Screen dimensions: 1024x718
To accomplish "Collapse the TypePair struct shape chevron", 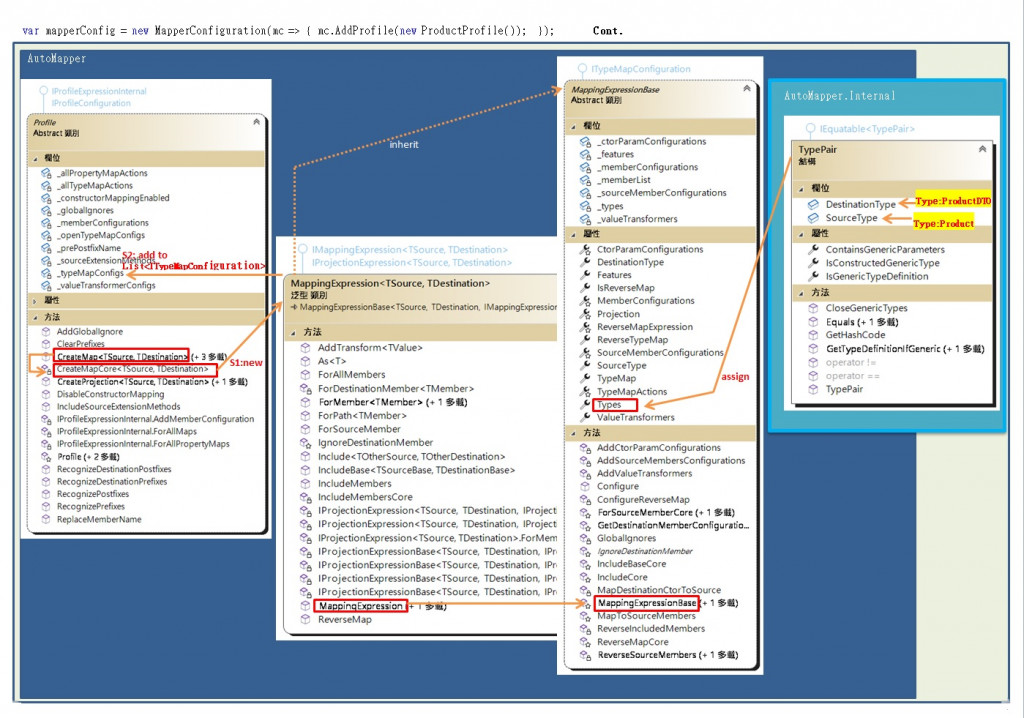I will (982, 149).
